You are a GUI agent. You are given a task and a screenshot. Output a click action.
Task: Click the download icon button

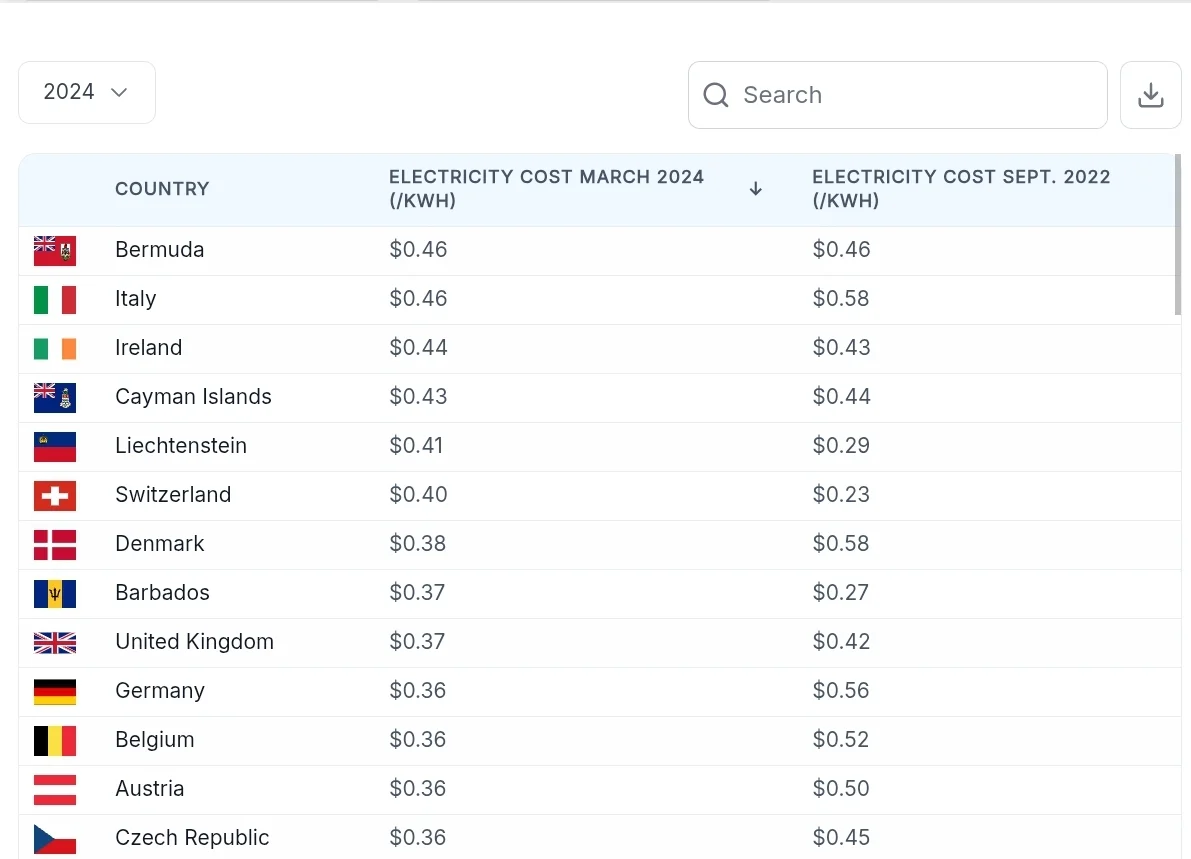(x=1151, y=95)
